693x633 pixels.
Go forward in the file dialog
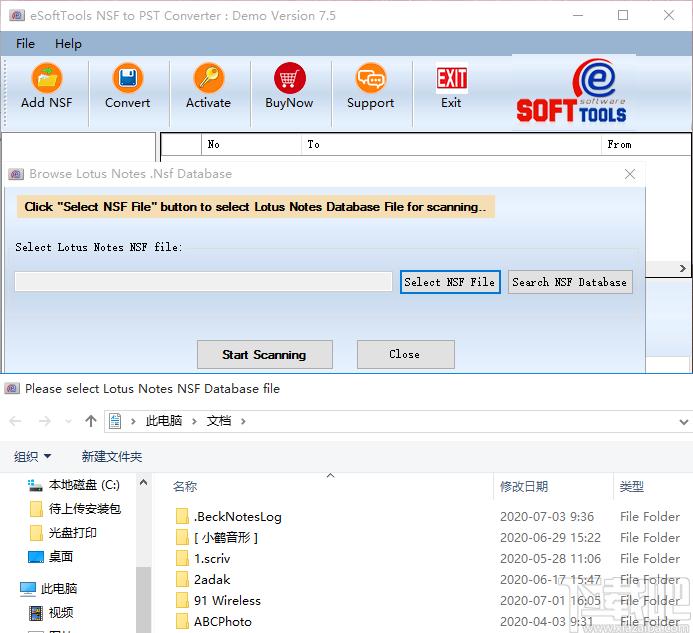point(45,421)
